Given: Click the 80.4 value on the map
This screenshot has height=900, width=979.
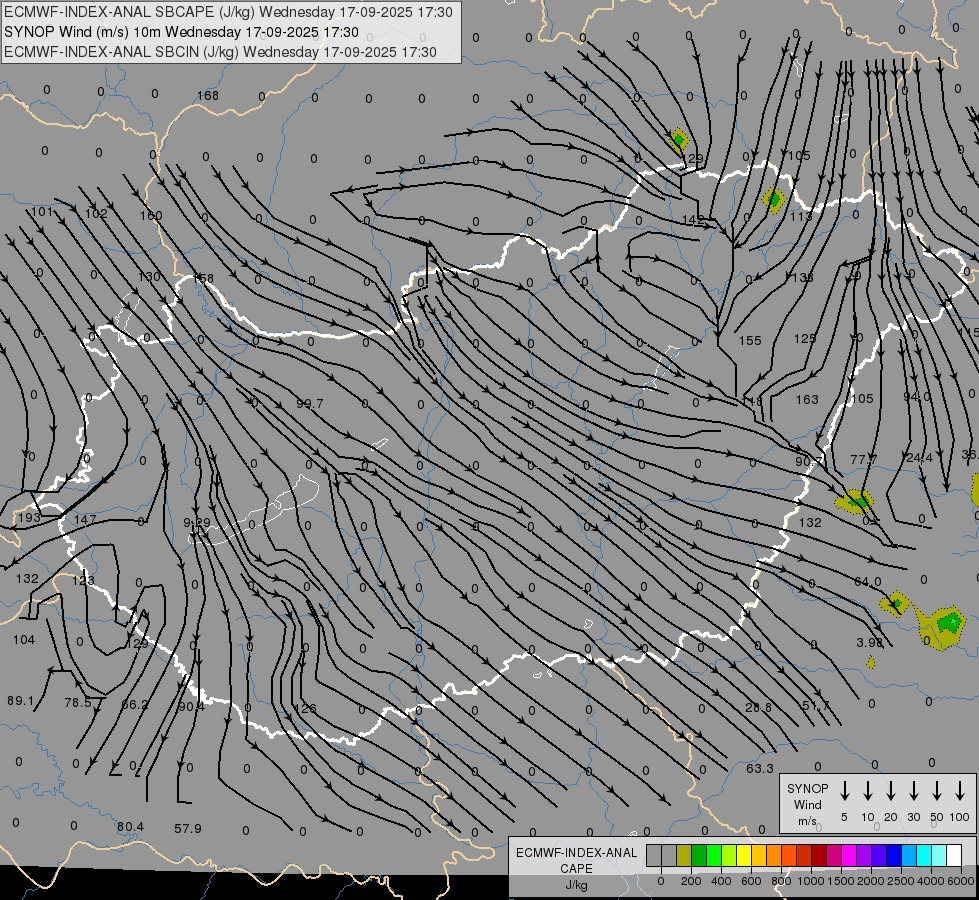Looking at the screenshot, I should pos(130,827).
